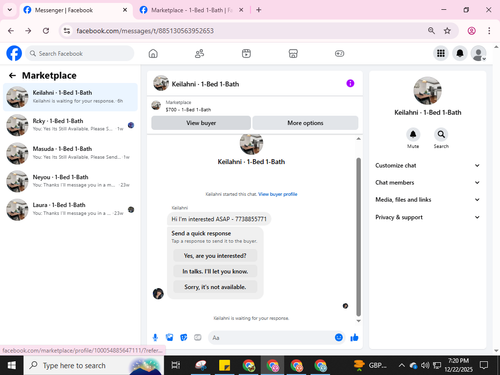Viewport: 500px width, 375px height.
Task: Open the notifications bell in header
Action: (x=460, y=53)
